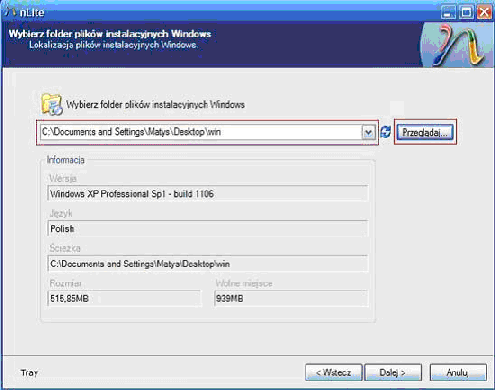This screenshot has height=390, width=495.
Task: Click the Język field showing Polish
Action: coord(208,229)
